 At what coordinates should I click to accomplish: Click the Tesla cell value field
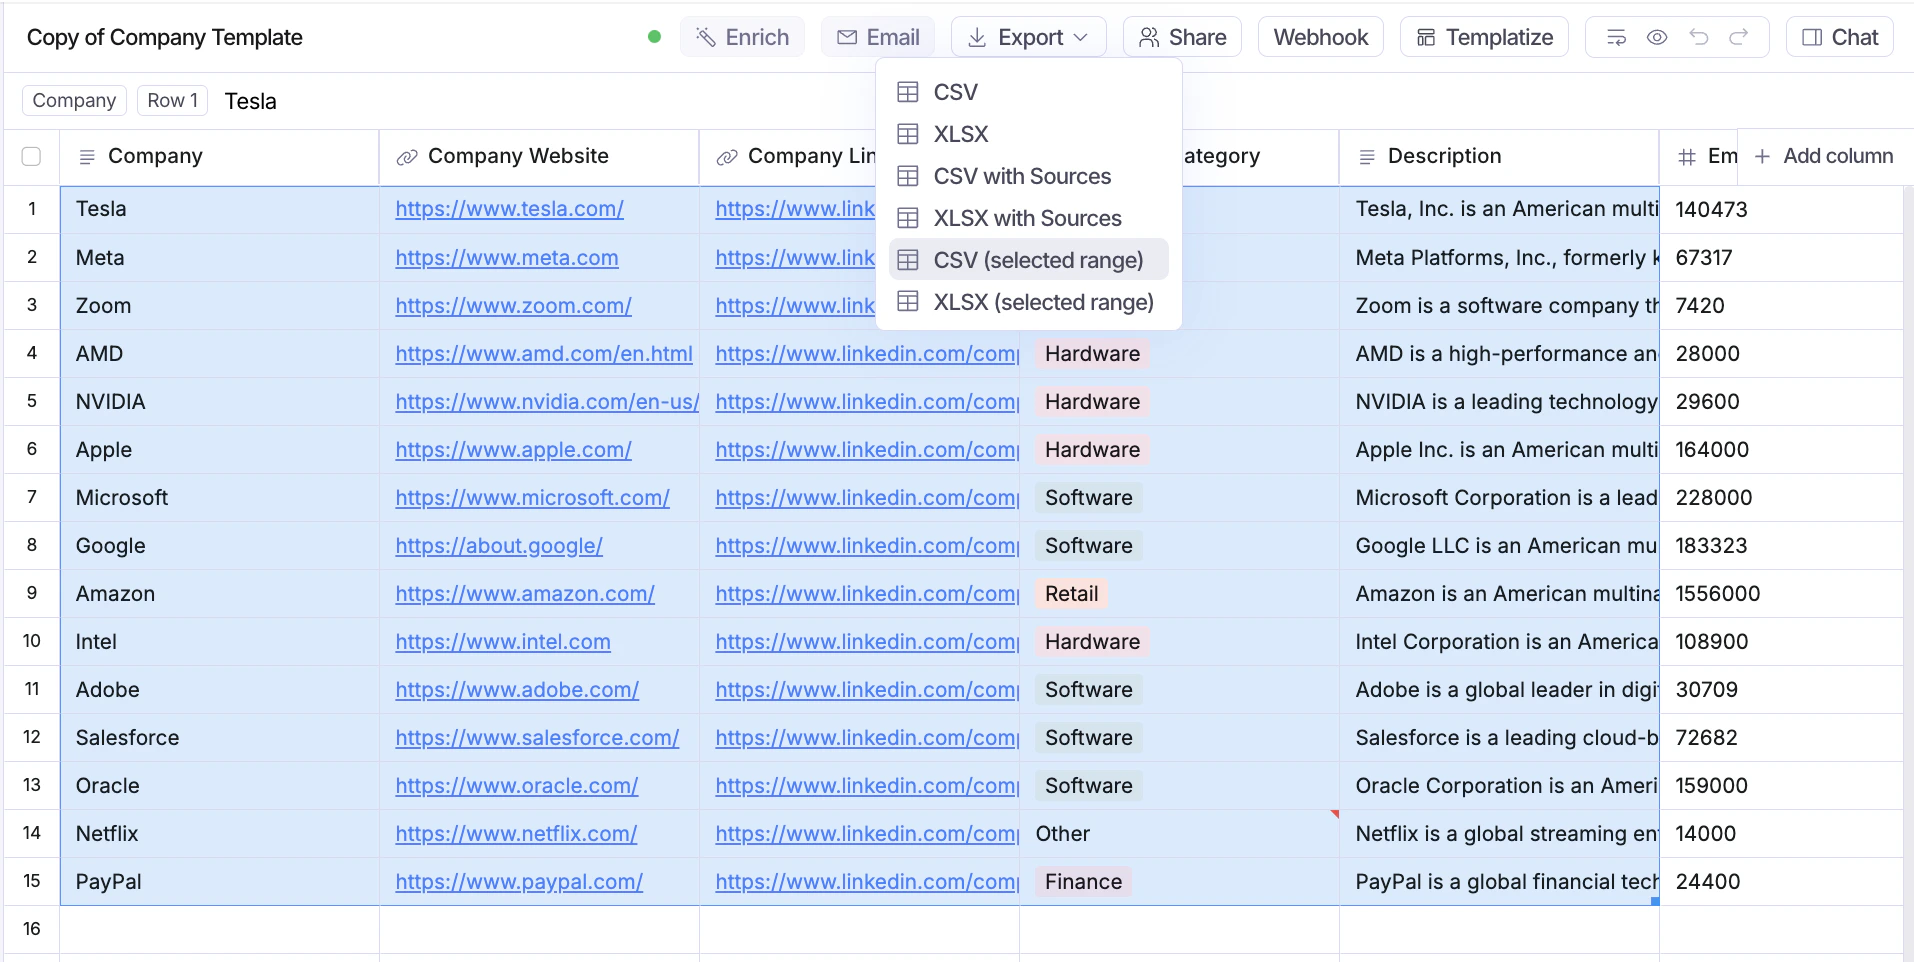tap(250, 101)
